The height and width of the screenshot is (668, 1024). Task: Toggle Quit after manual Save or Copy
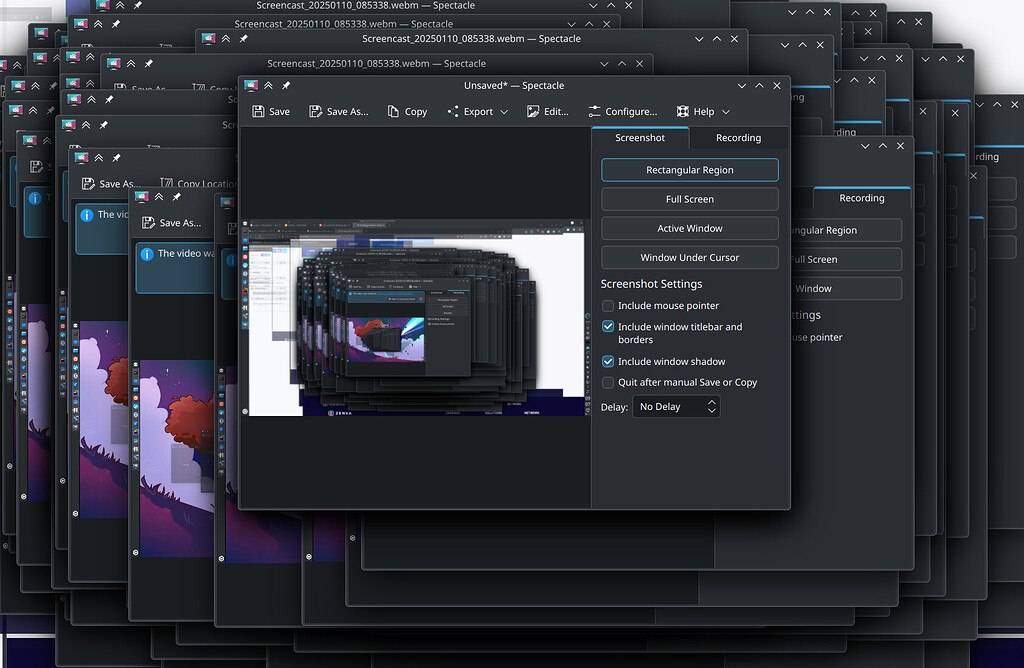point(607,382)
